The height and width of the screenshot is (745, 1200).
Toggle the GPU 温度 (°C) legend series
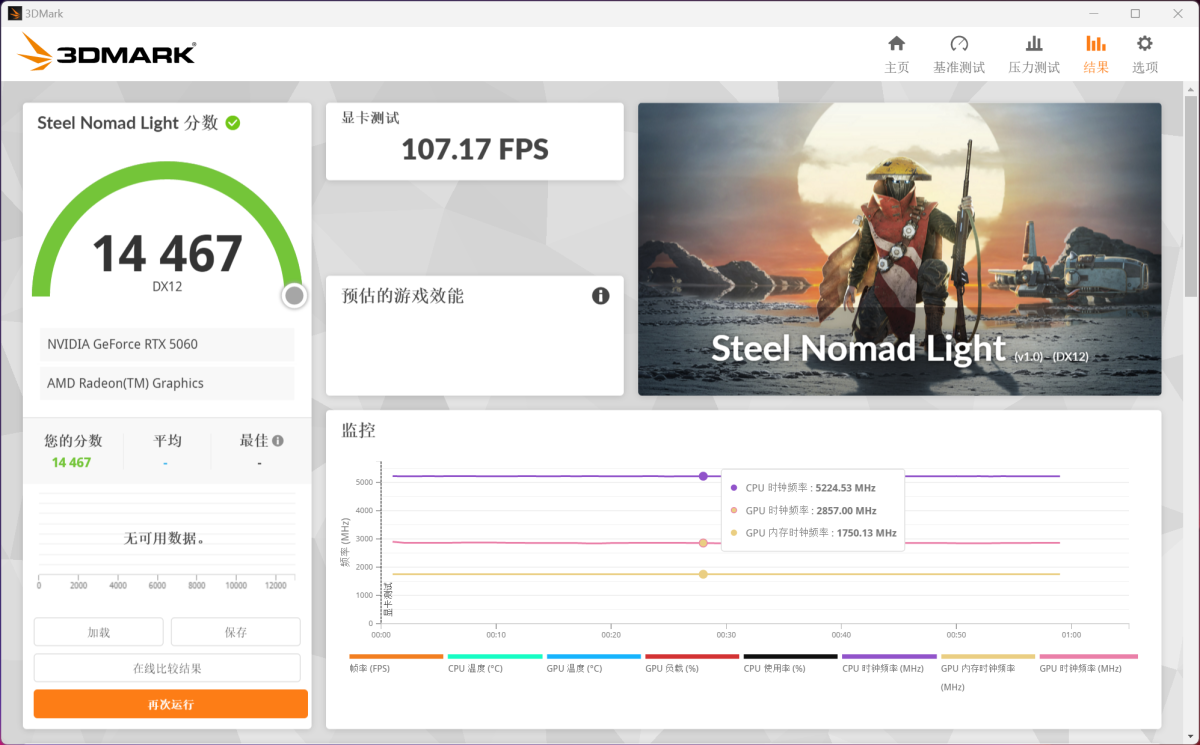point(593,663)
